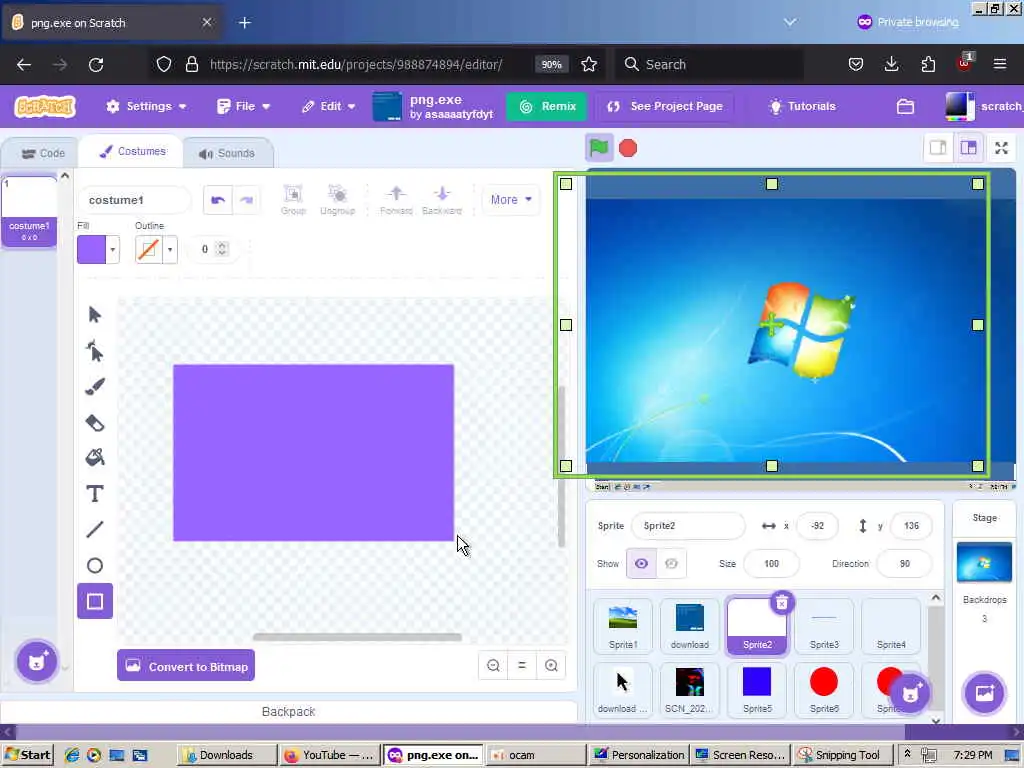Click the Scratch logo
Screen dimensions: 1024x768
(x=45, y=106)
